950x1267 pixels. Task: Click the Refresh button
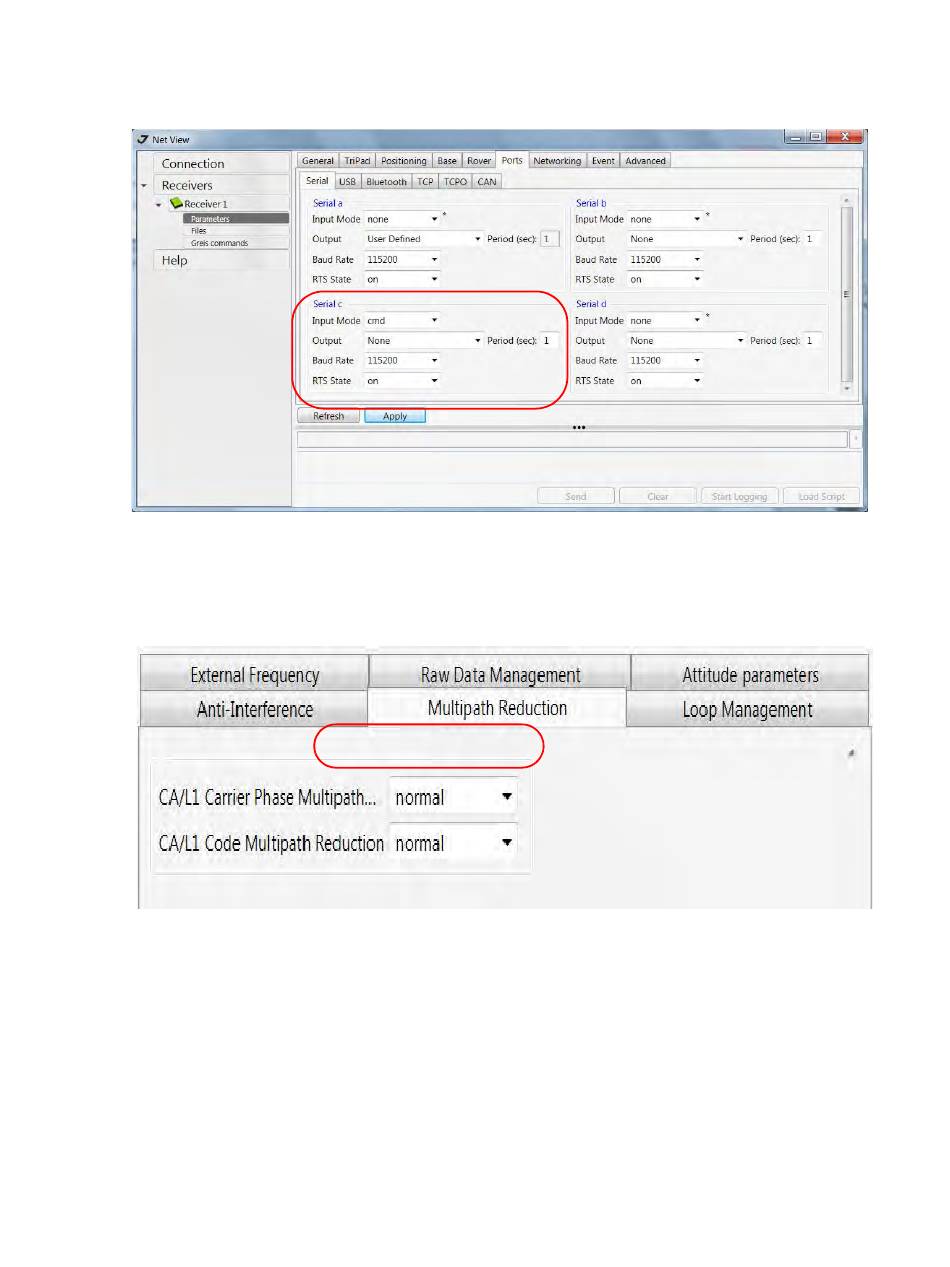point(328,417)
